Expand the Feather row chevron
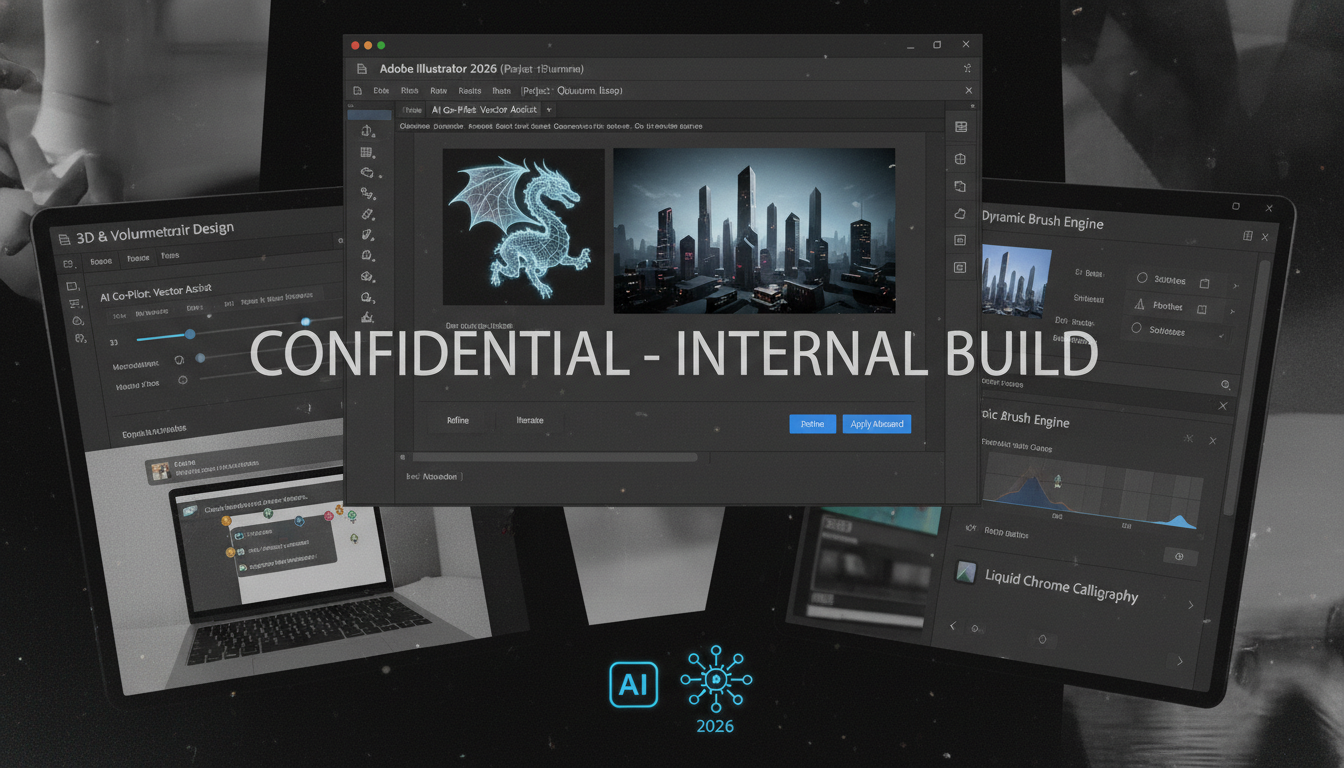Viewport: 1344px width, 768px height. point(1232,310)
